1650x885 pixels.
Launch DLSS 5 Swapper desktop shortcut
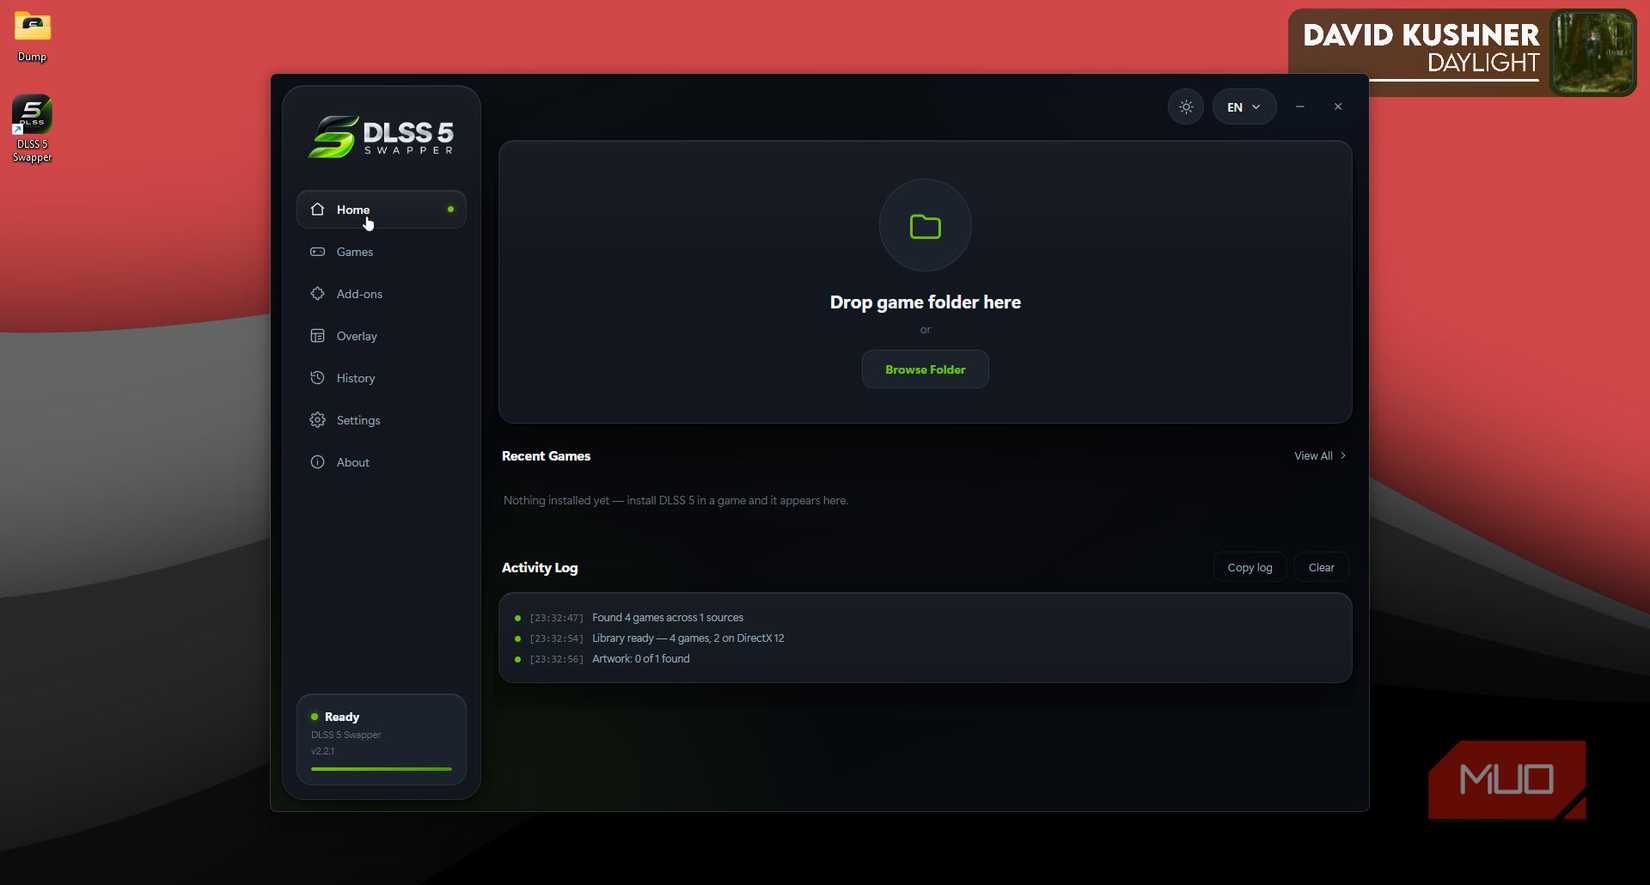[32, 129]
